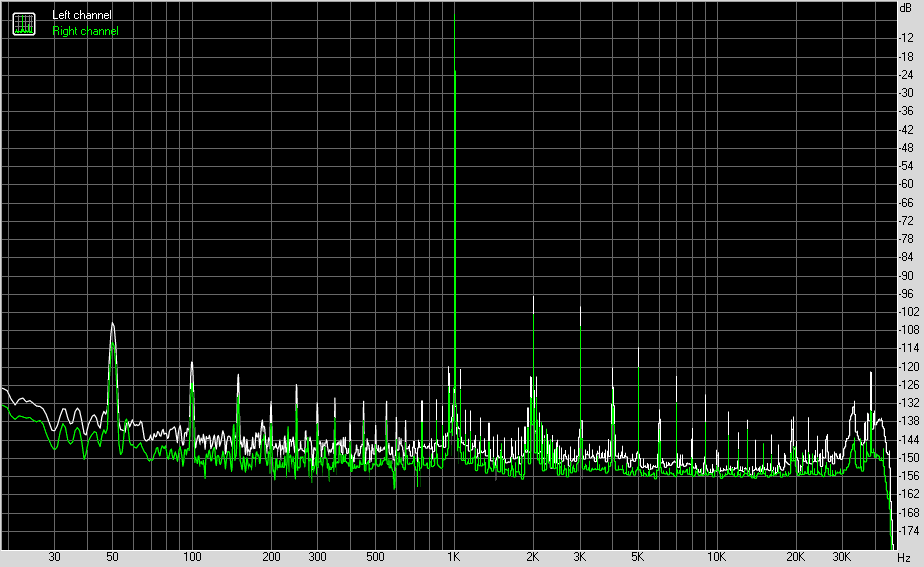924x567 pixels.
Task: Click the "Hz" axis unit label
Action: pos(904,557)
